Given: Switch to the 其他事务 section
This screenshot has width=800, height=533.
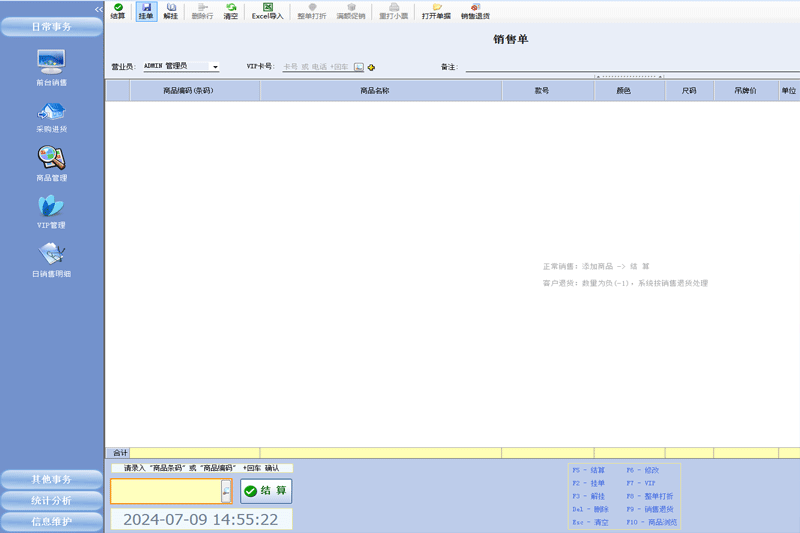Looking at the screenshot, I should [51, 479].
